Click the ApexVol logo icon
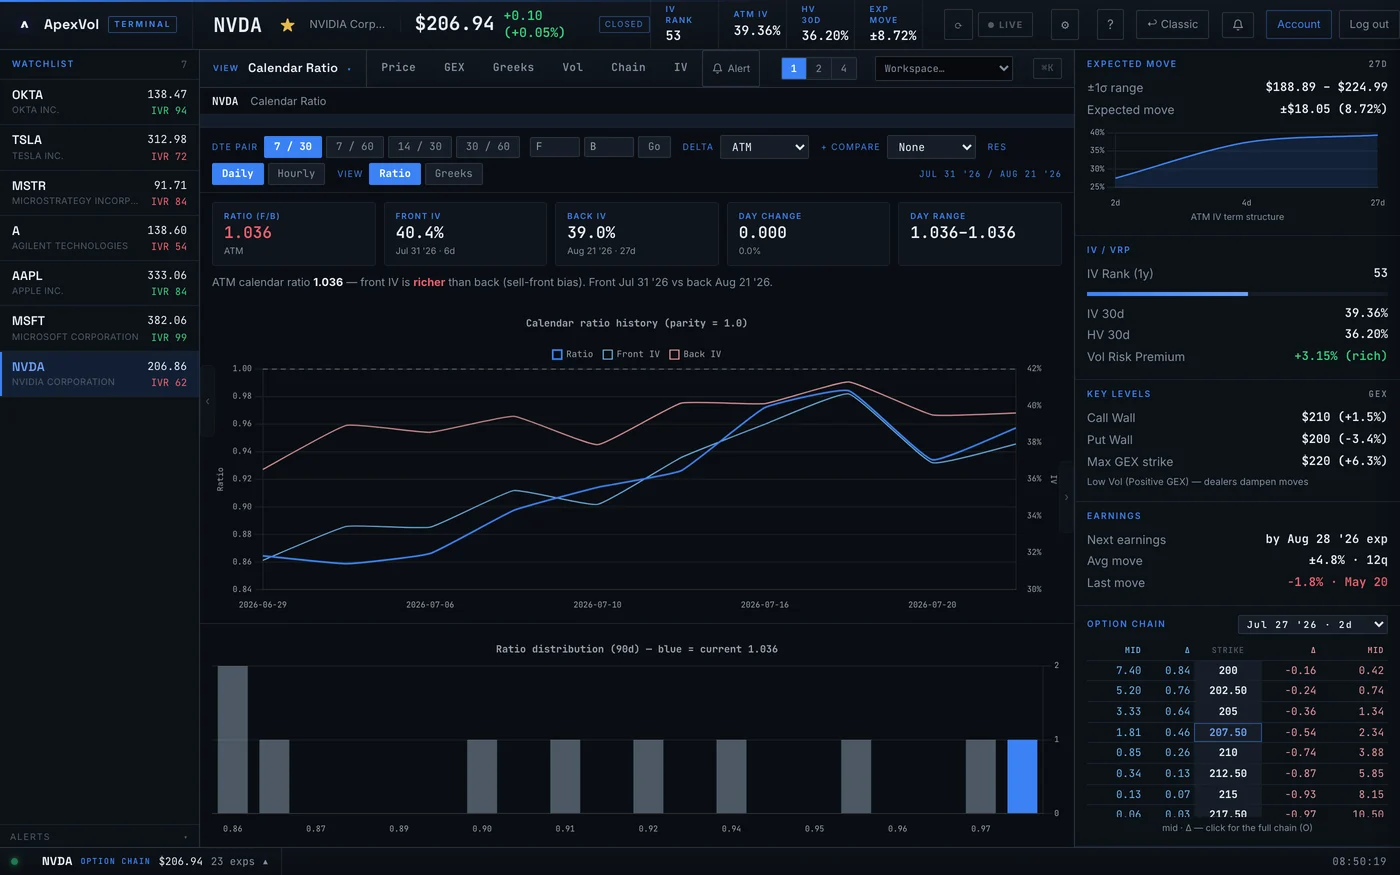1400x875 pixels. (24, 24)
